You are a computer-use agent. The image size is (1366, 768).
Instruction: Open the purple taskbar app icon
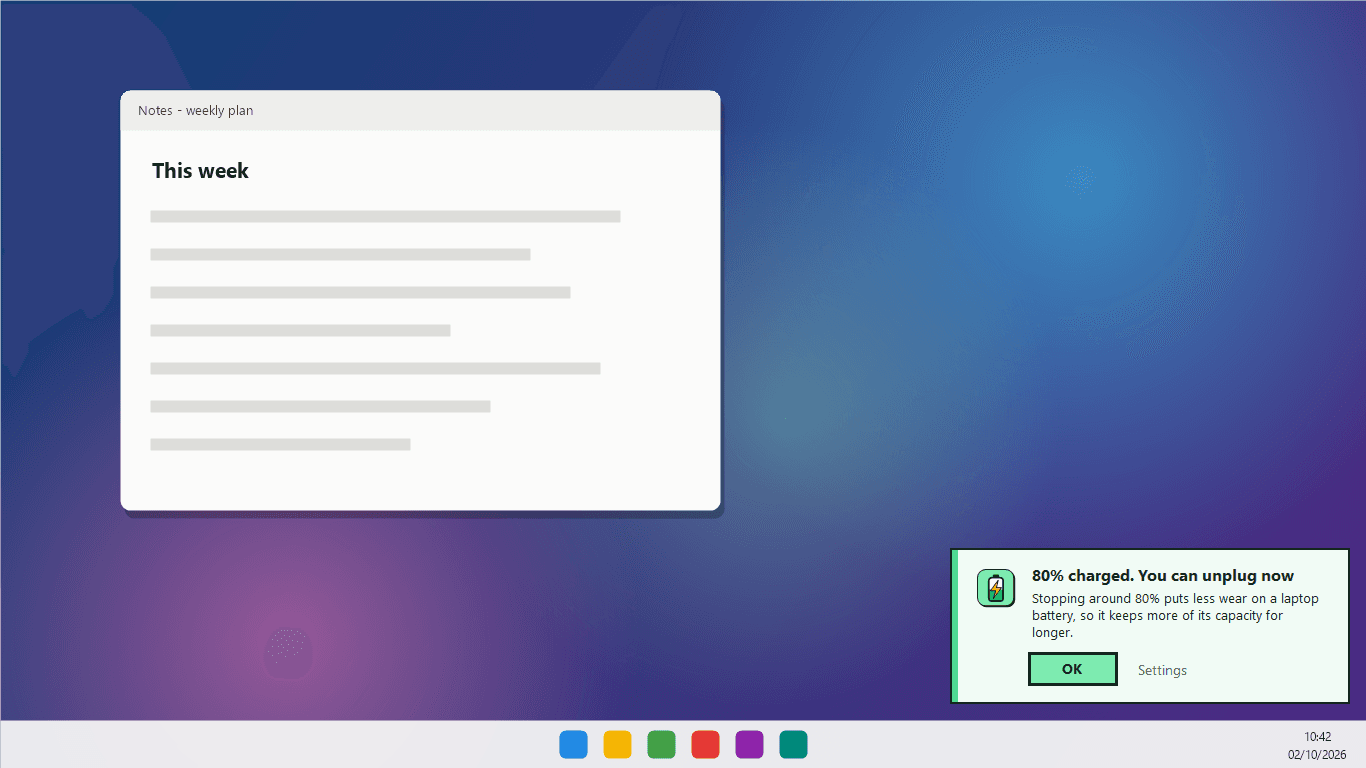tap(749, 745)
